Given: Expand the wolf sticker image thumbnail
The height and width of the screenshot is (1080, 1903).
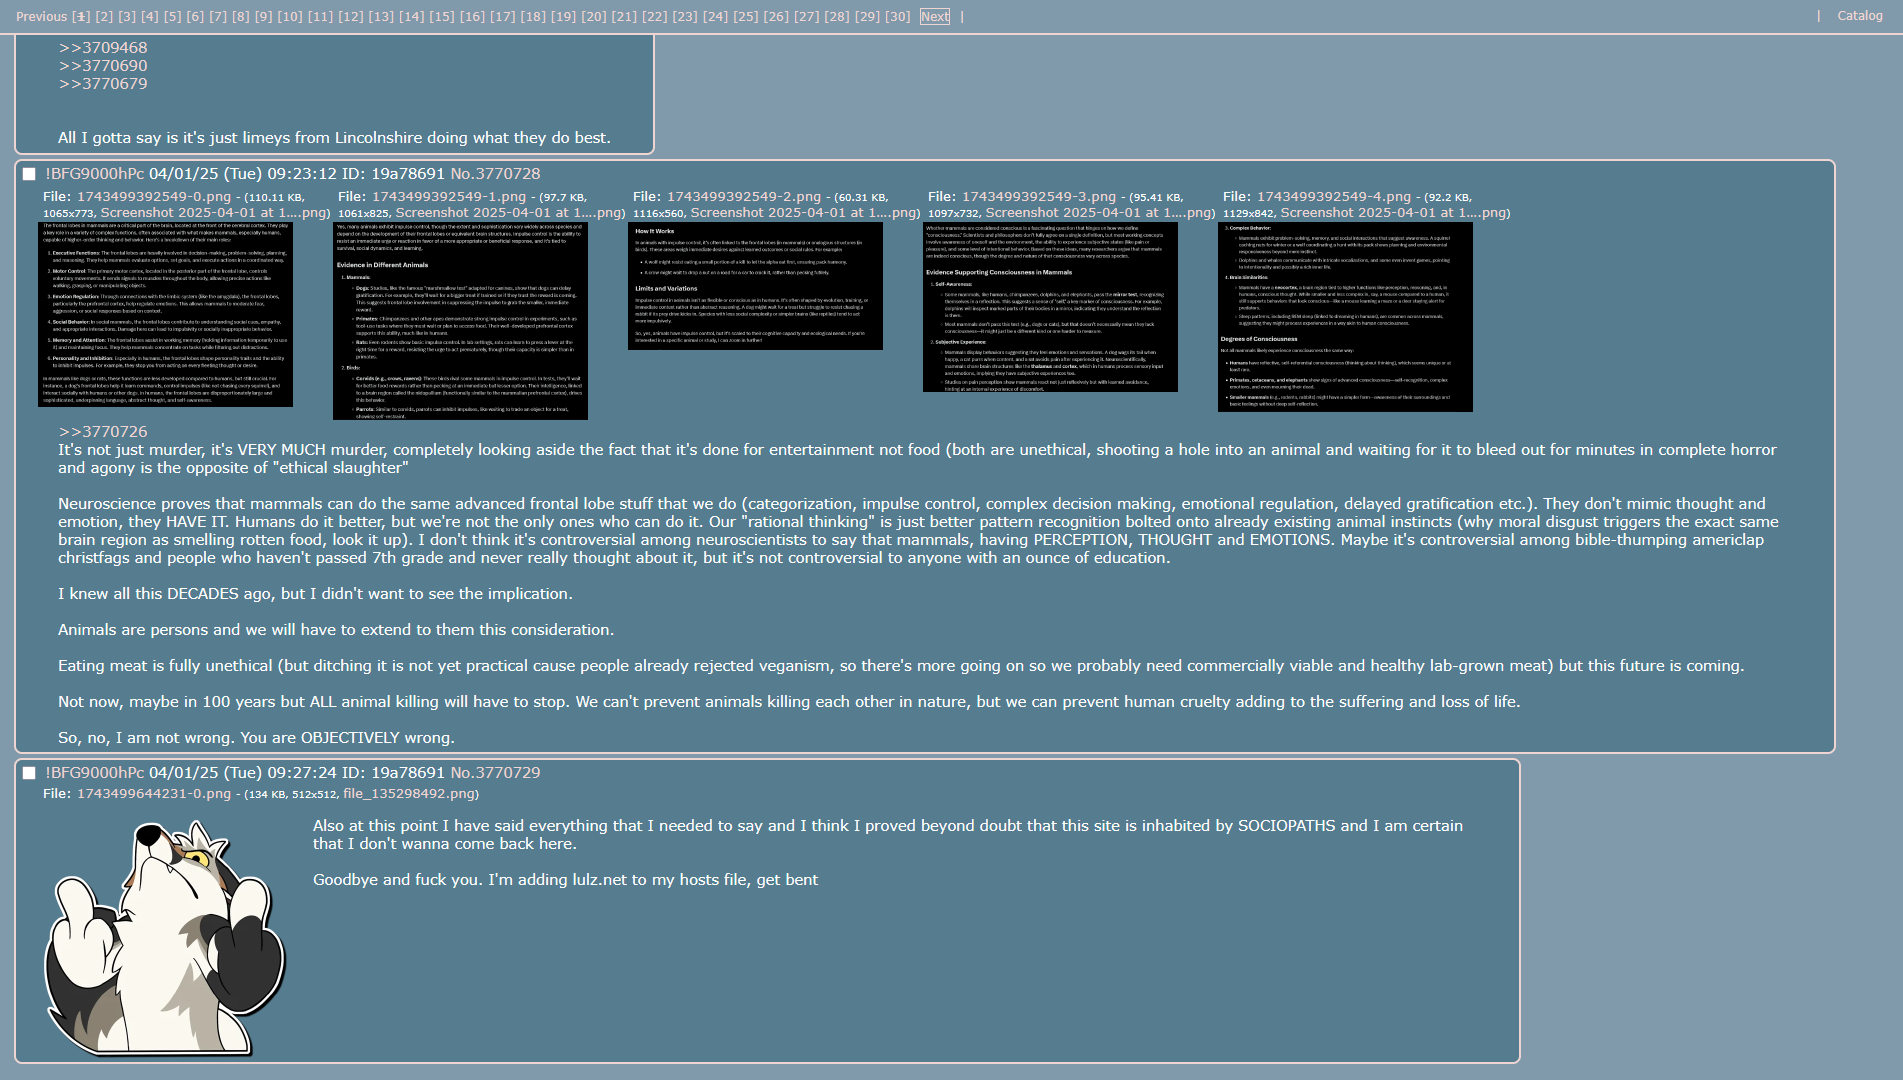Looking at the screenshot, I should pyautogui.click(x=165, y=939).
